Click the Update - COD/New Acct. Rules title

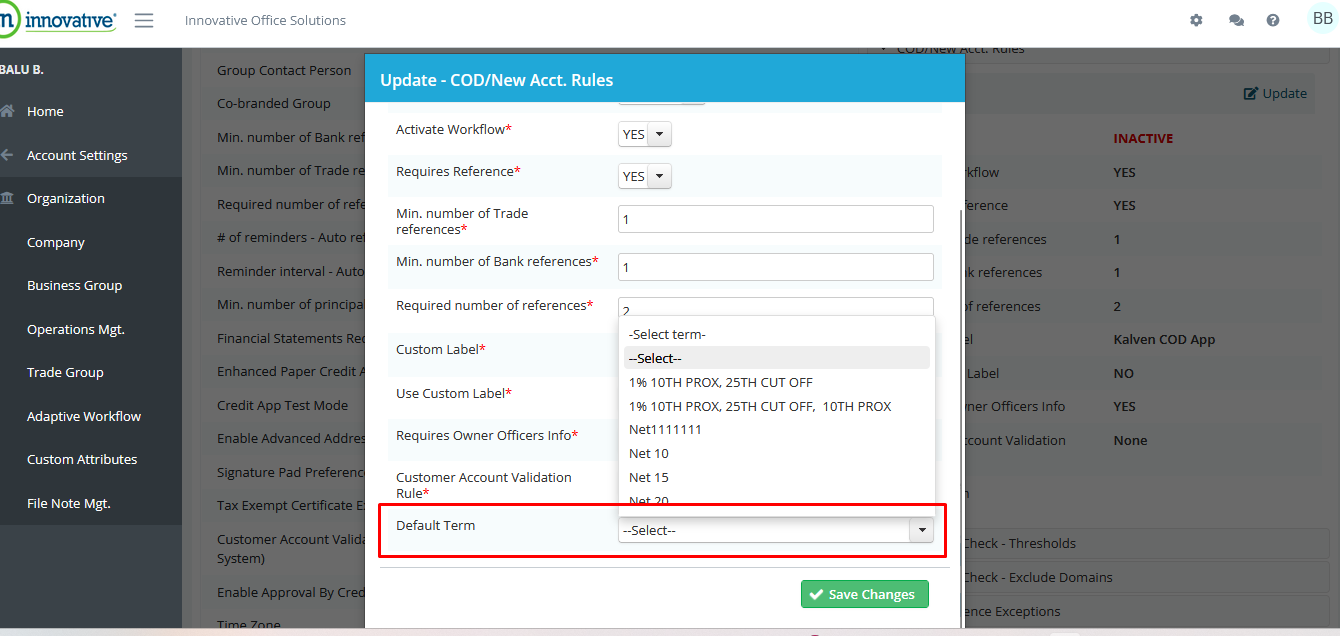pyautogui.click(x=497, y=80)
